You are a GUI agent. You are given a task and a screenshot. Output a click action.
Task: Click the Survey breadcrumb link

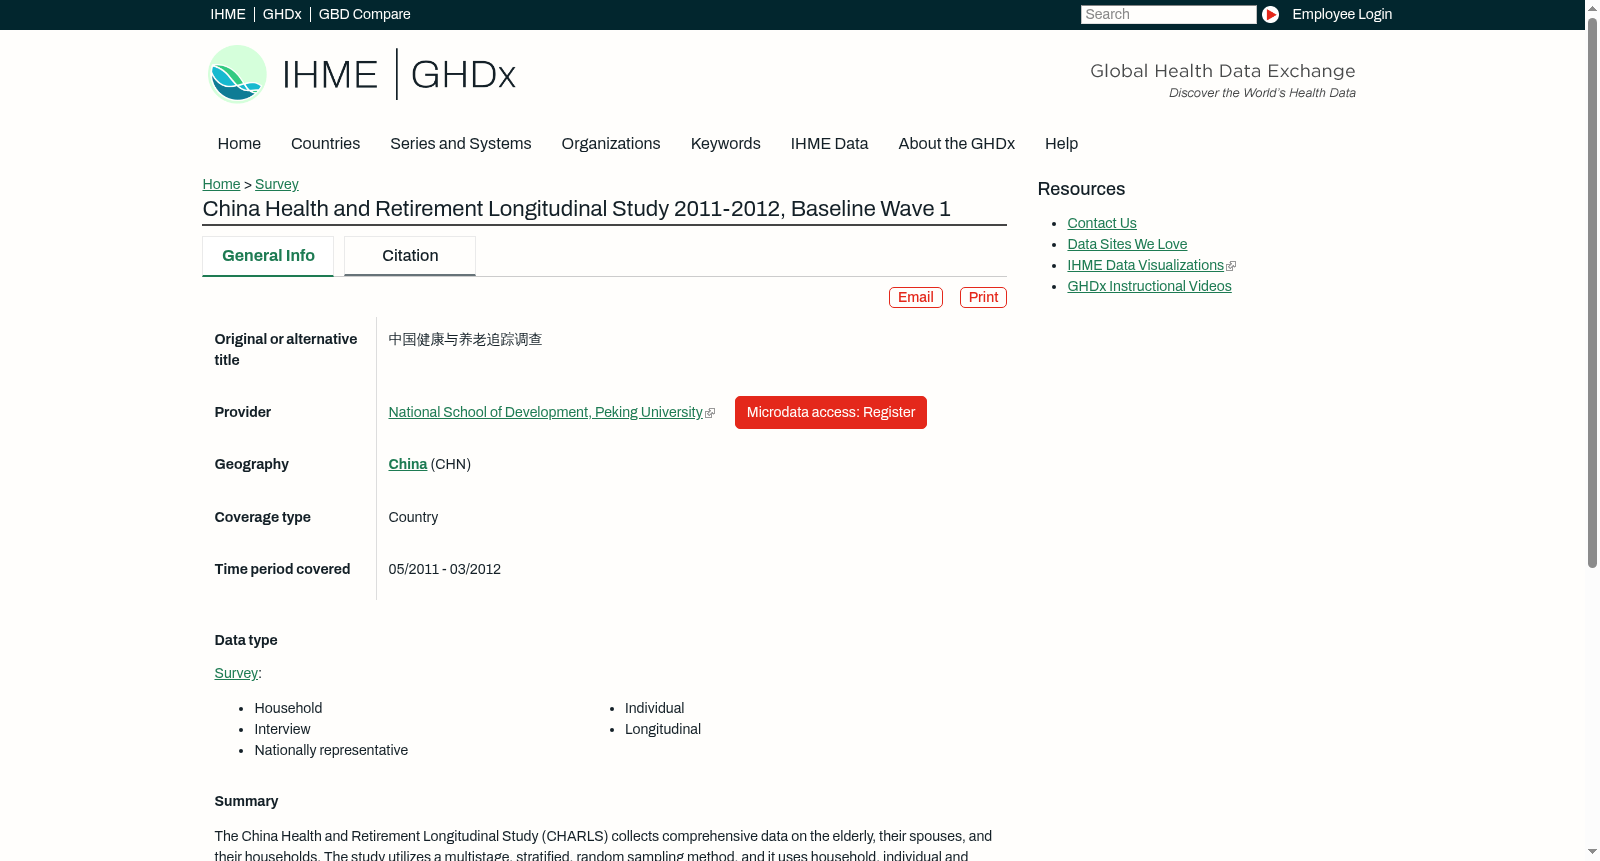[x=277, y=184]
